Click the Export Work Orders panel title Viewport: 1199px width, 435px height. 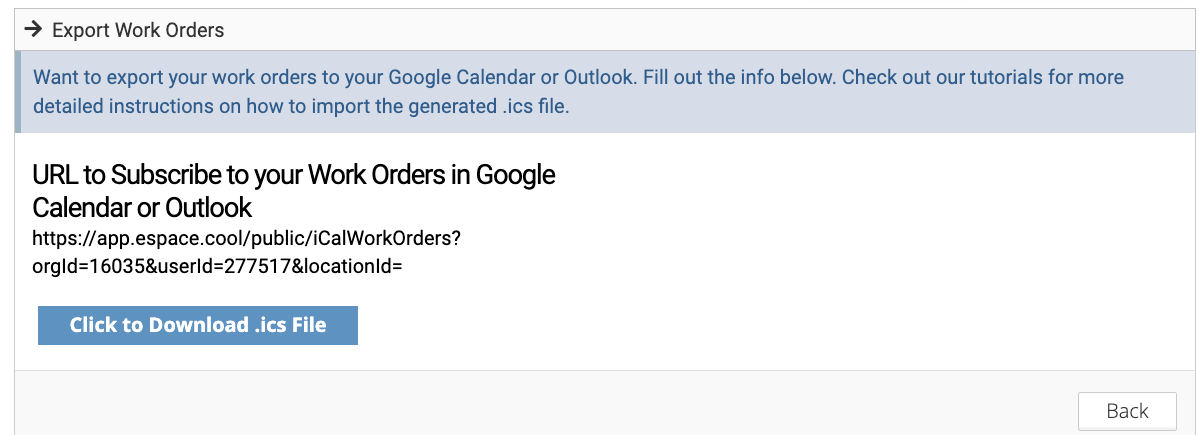tap(138, 30)
